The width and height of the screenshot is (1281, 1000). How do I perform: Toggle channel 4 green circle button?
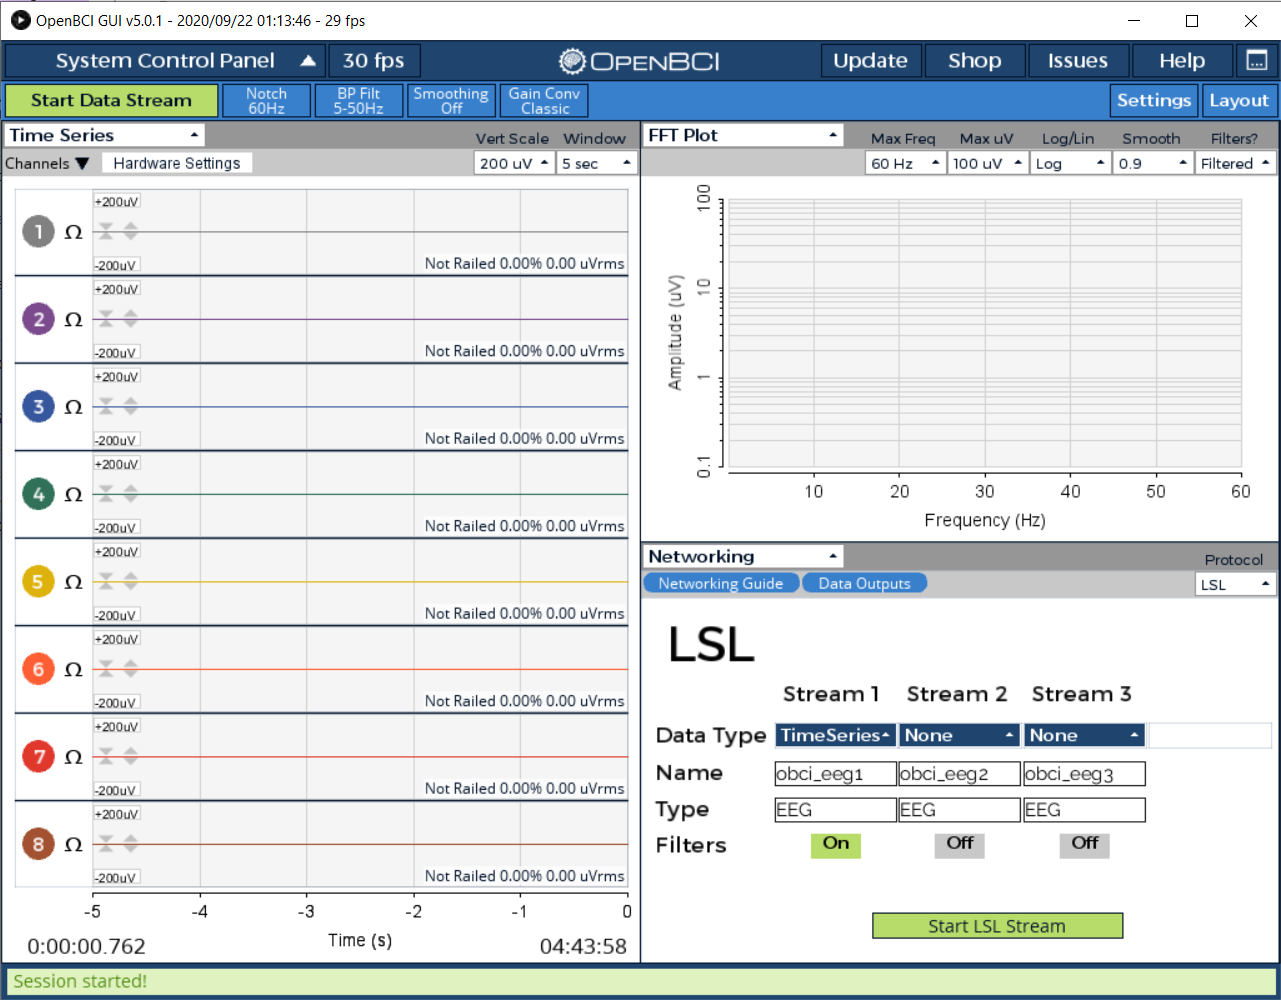39,494
